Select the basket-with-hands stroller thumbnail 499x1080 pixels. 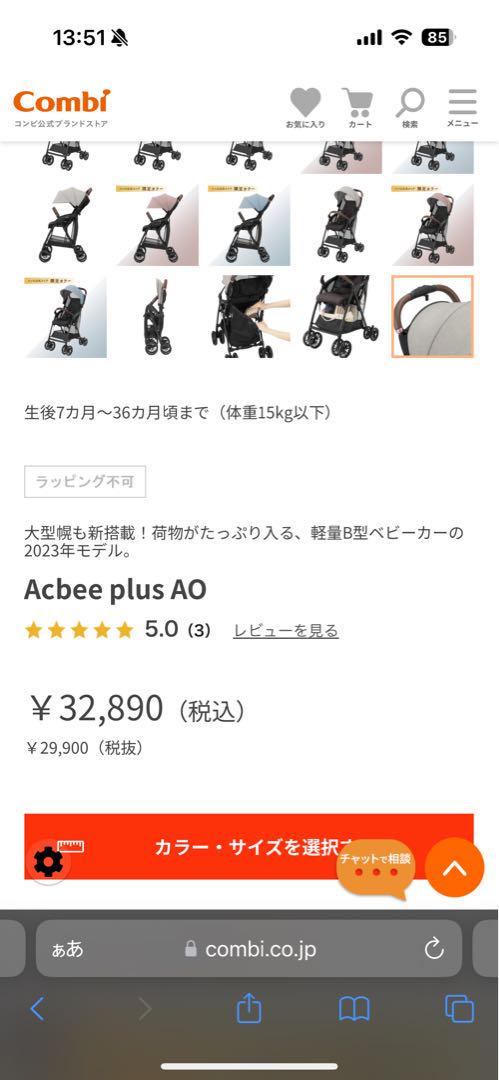point(250,317)
